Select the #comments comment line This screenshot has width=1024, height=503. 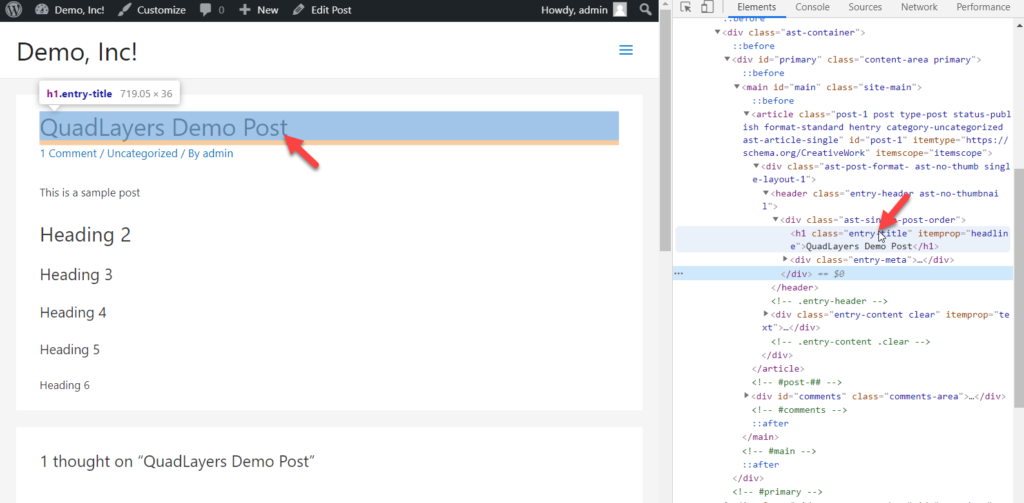(799, 410)
